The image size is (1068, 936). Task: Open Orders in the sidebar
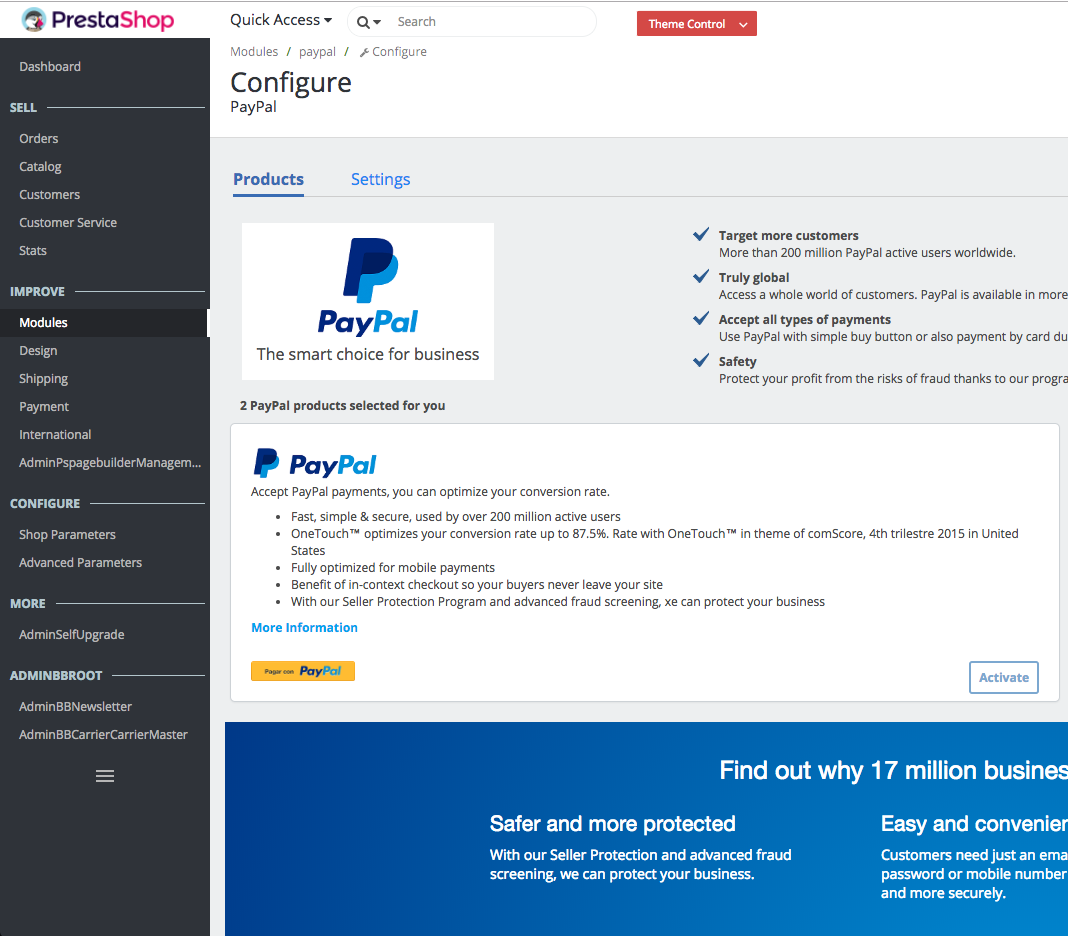tap(39, 138)
